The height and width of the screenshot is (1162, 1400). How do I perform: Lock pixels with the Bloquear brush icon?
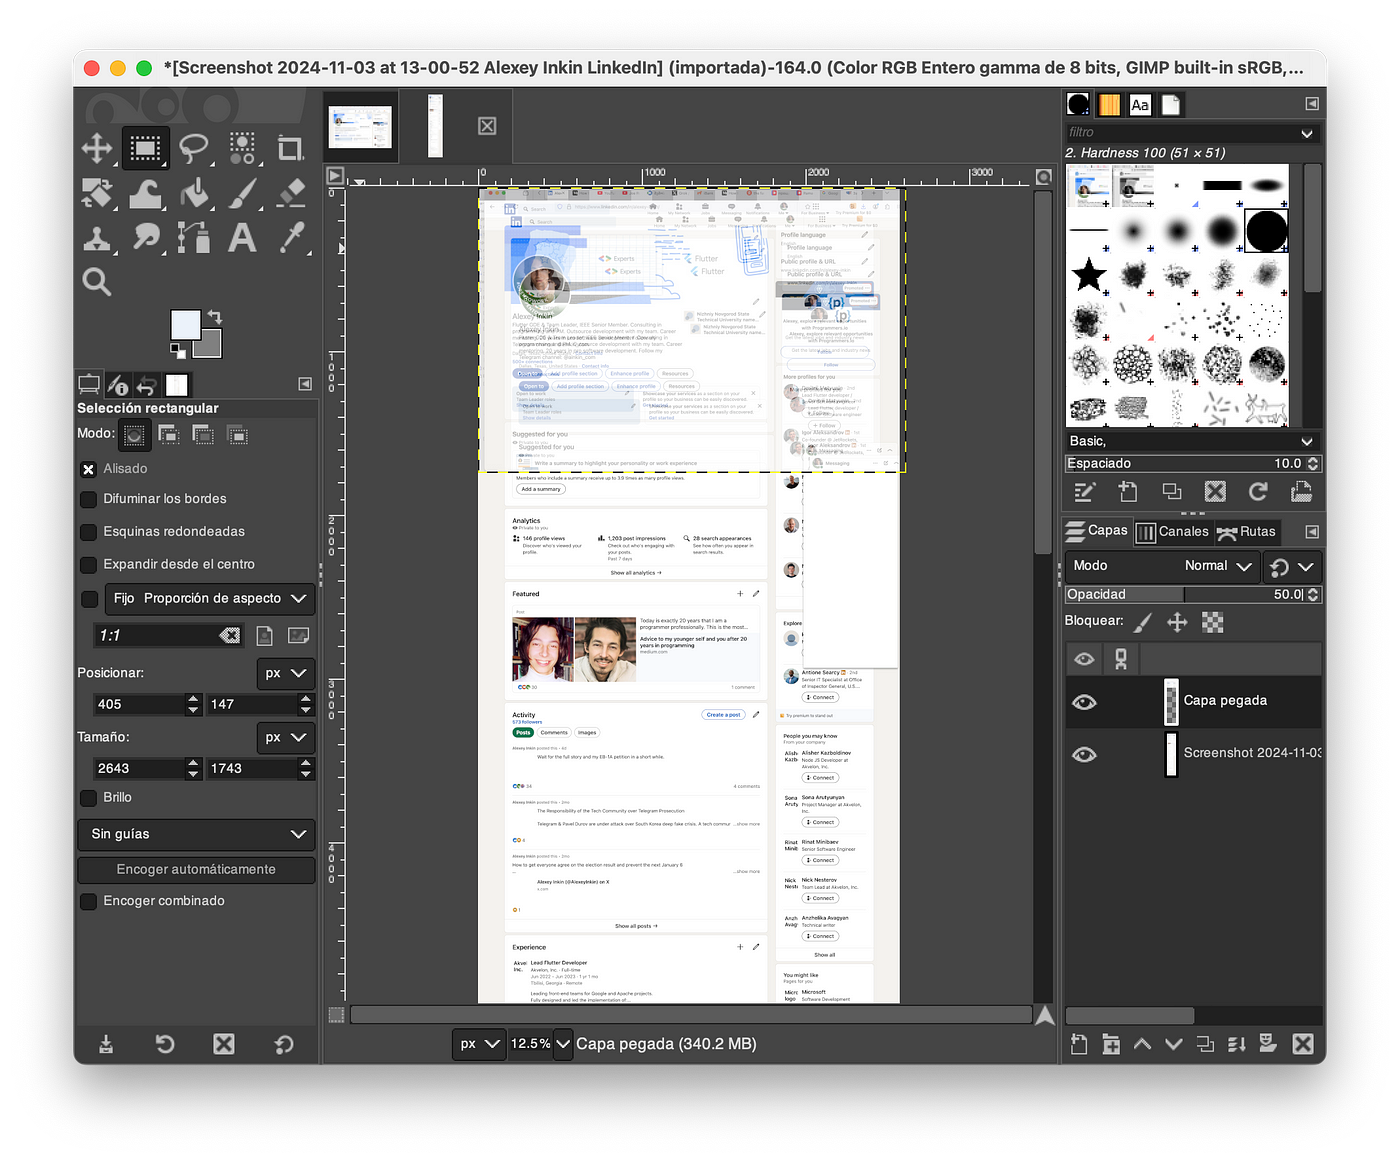point(1144,622)
